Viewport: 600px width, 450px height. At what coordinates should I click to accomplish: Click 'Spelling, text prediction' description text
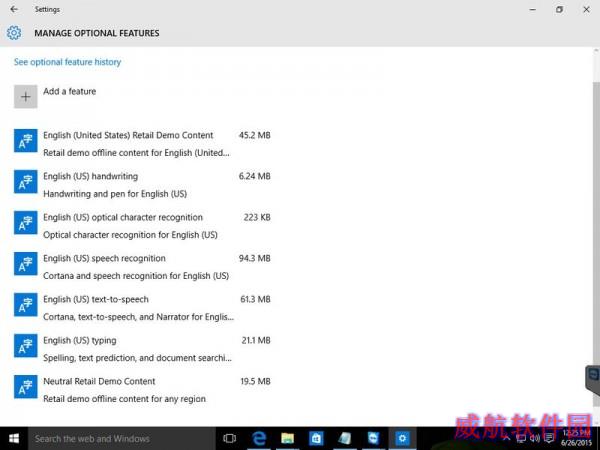(137, 358)
